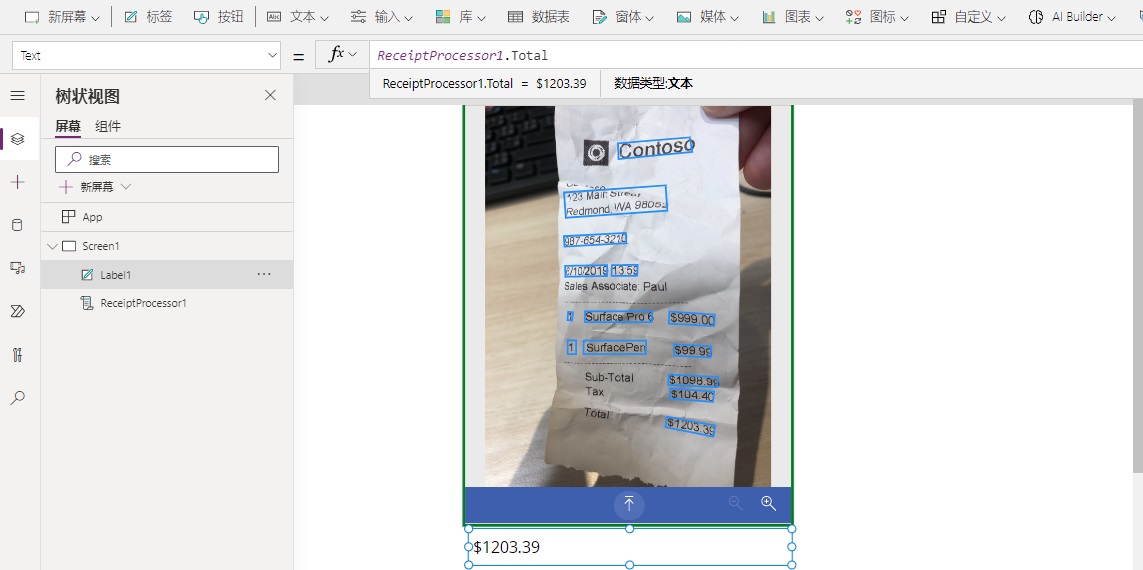Switch to the 屏幕 tab
1143x570 pixels.
point(68,127)
